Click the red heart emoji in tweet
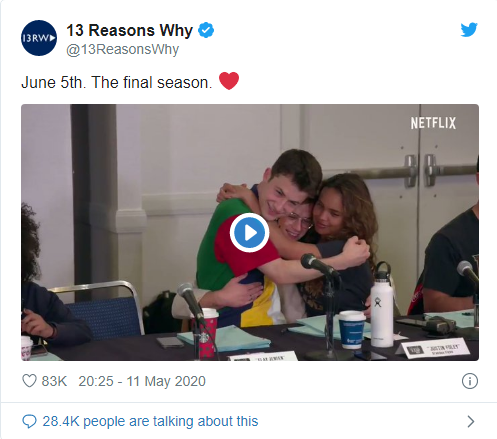The height and width of the screenshot is (439, 497). 229,81
